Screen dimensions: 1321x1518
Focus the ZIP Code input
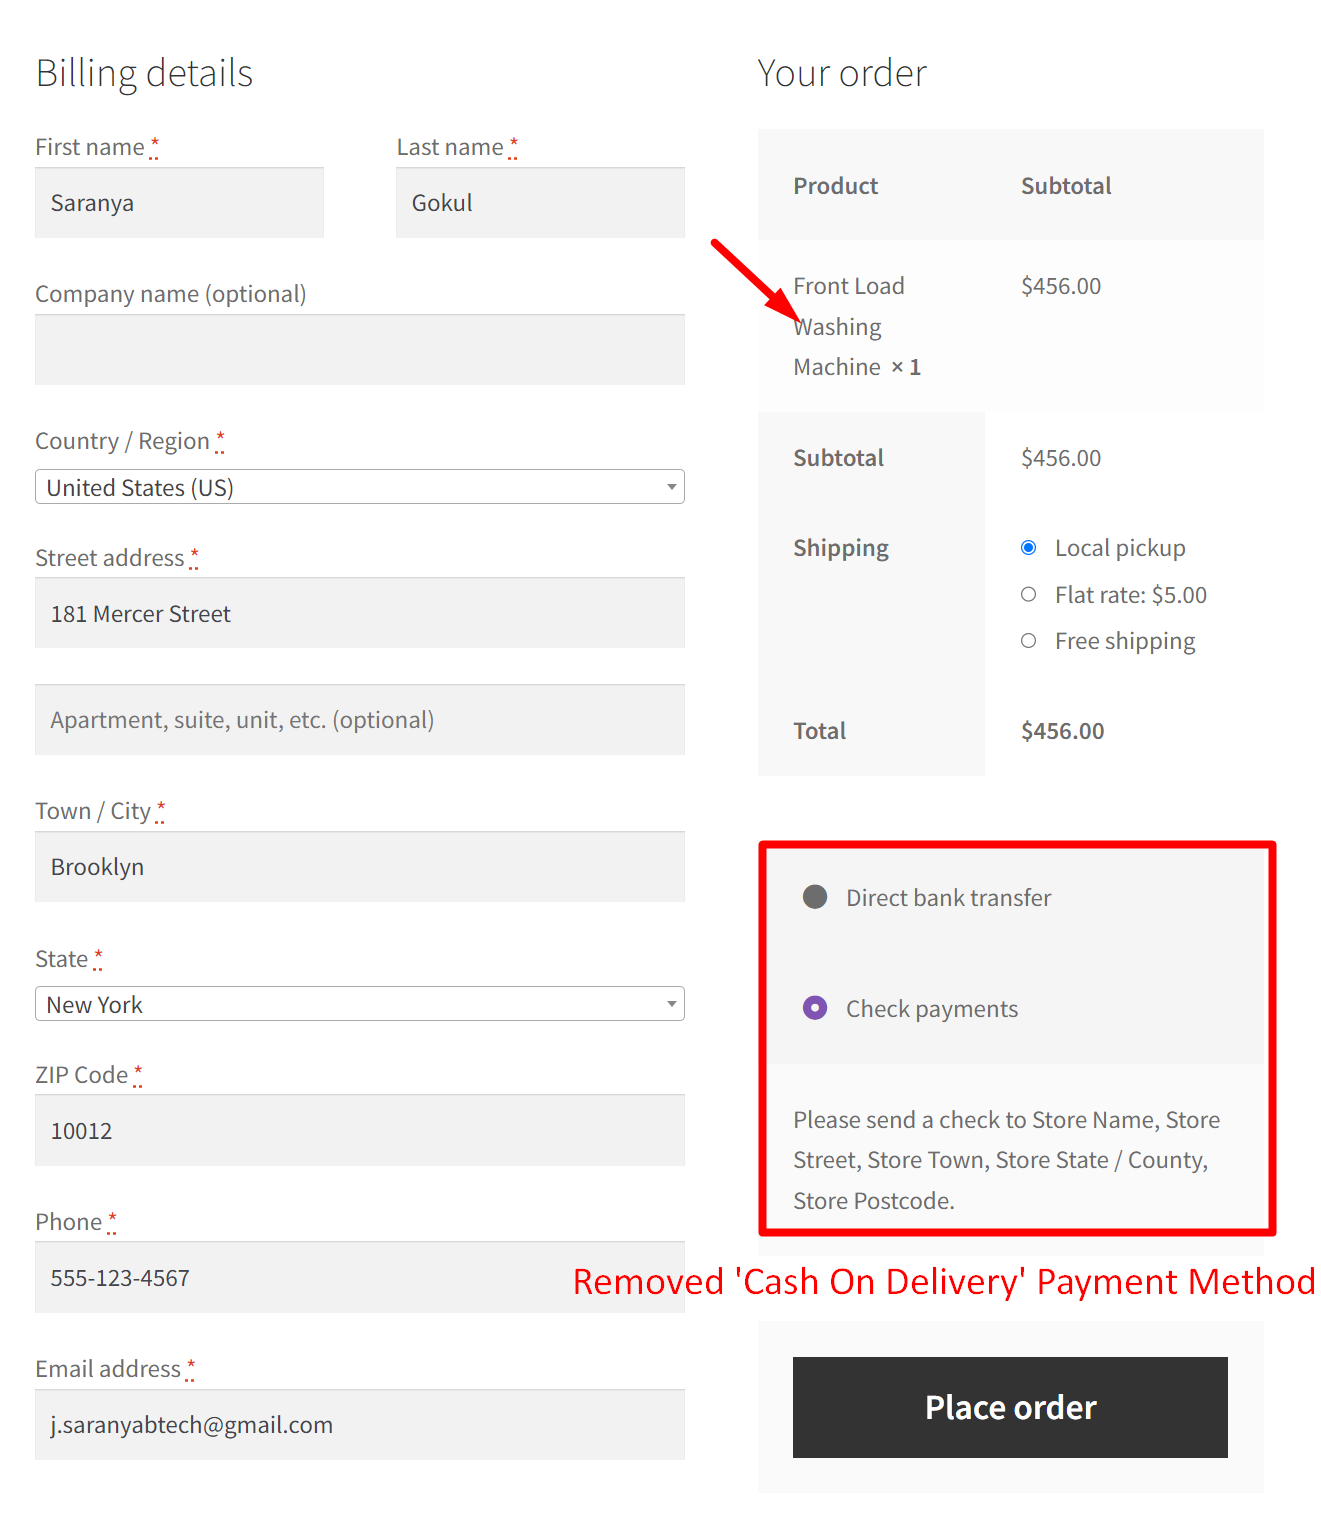pos(359,1130)
